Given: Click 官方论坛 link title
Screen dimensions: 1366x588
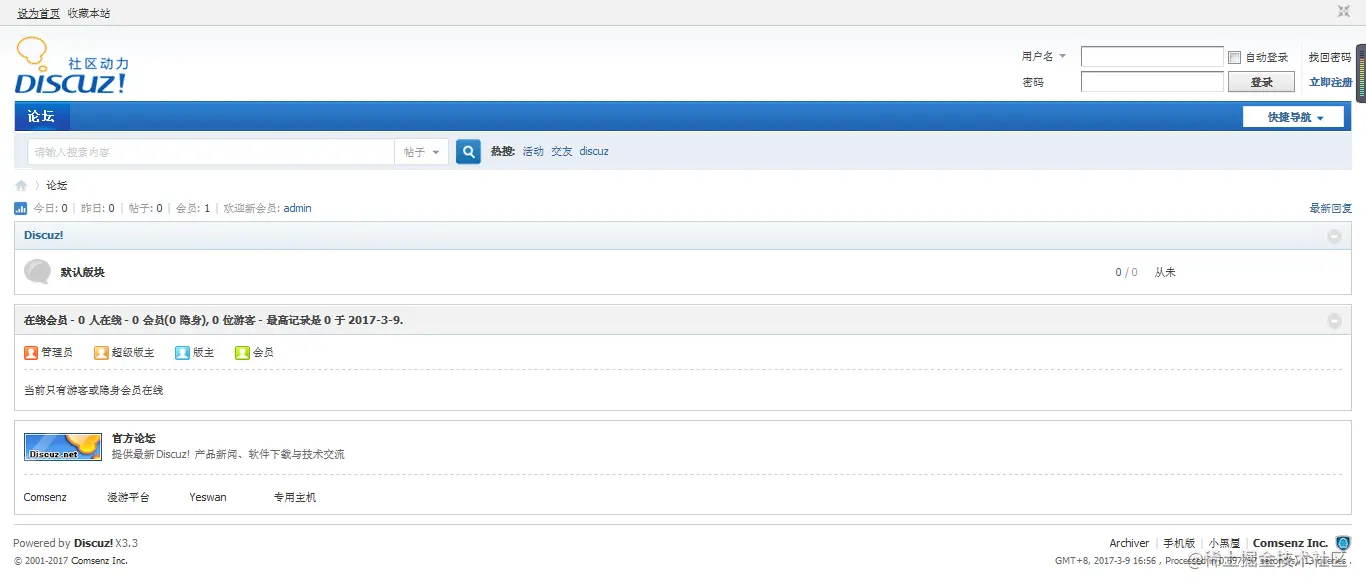Looking at the screenshot, I should (134, 438).
